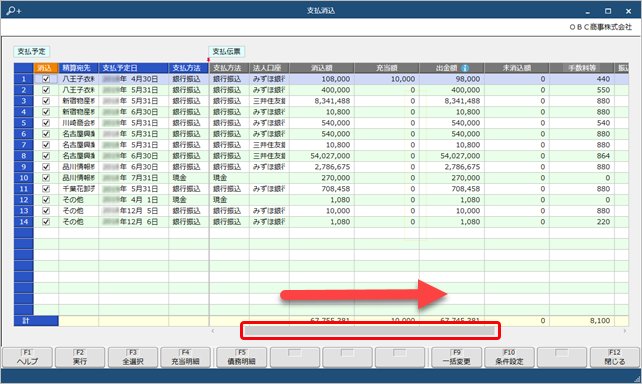Image resolution: width=642 pixels, height=384 pixels.
Task: Click company name OBC商事株式会社
Action: [600, 27]
